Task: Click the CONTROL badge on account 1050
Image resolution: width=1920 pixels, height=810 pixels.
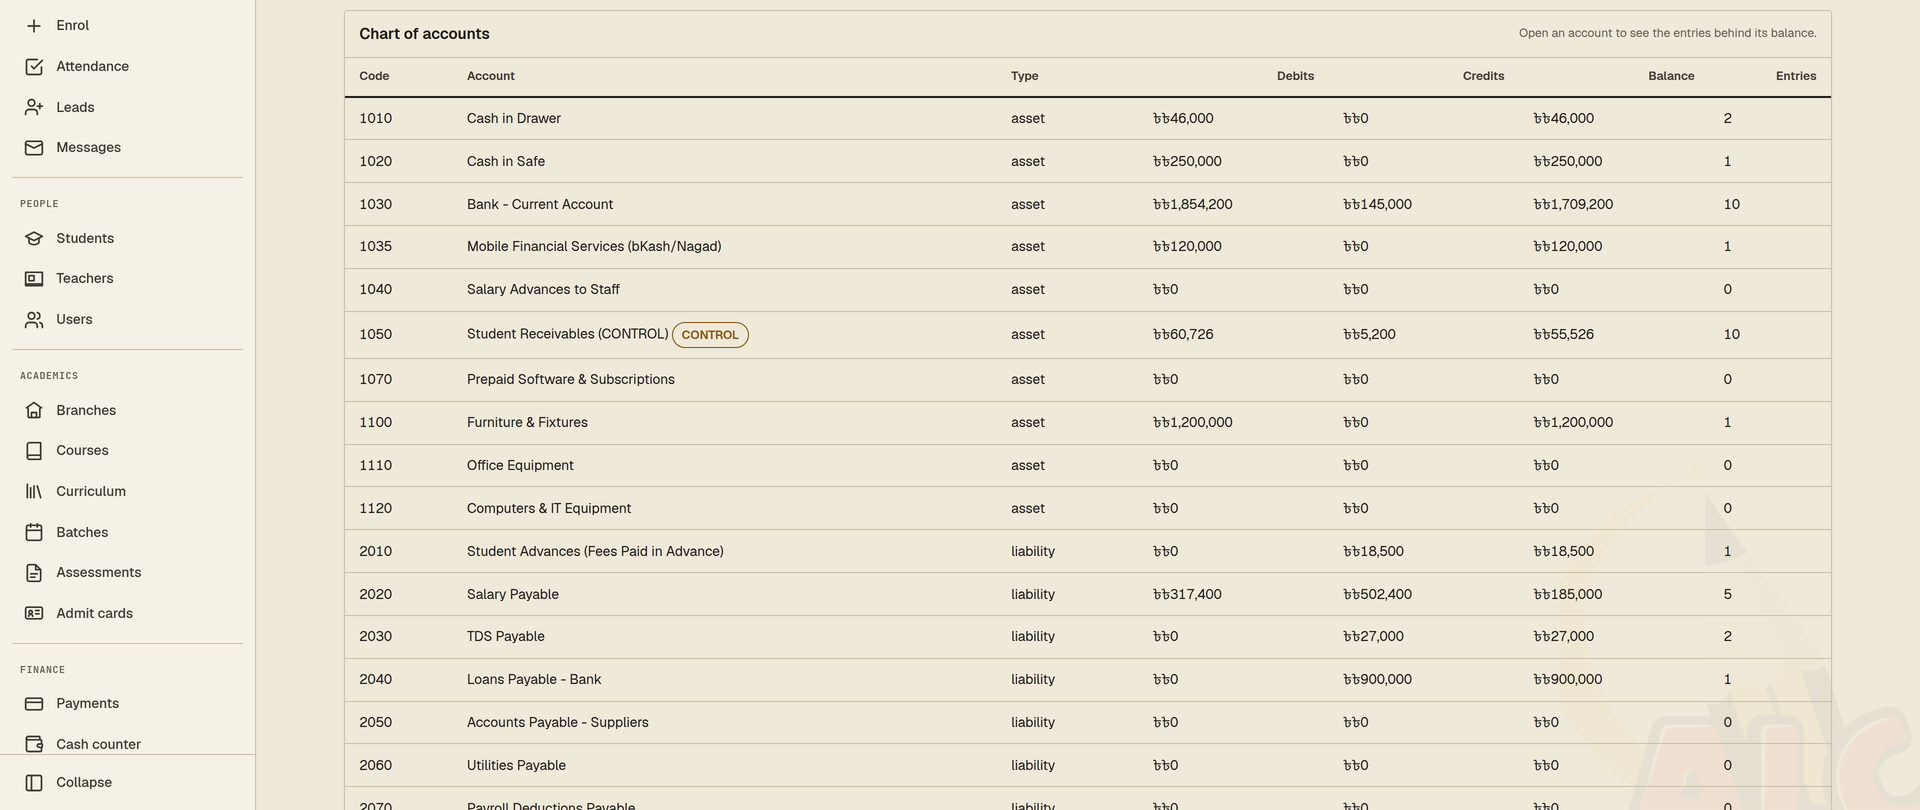Action: pos(710,335)
